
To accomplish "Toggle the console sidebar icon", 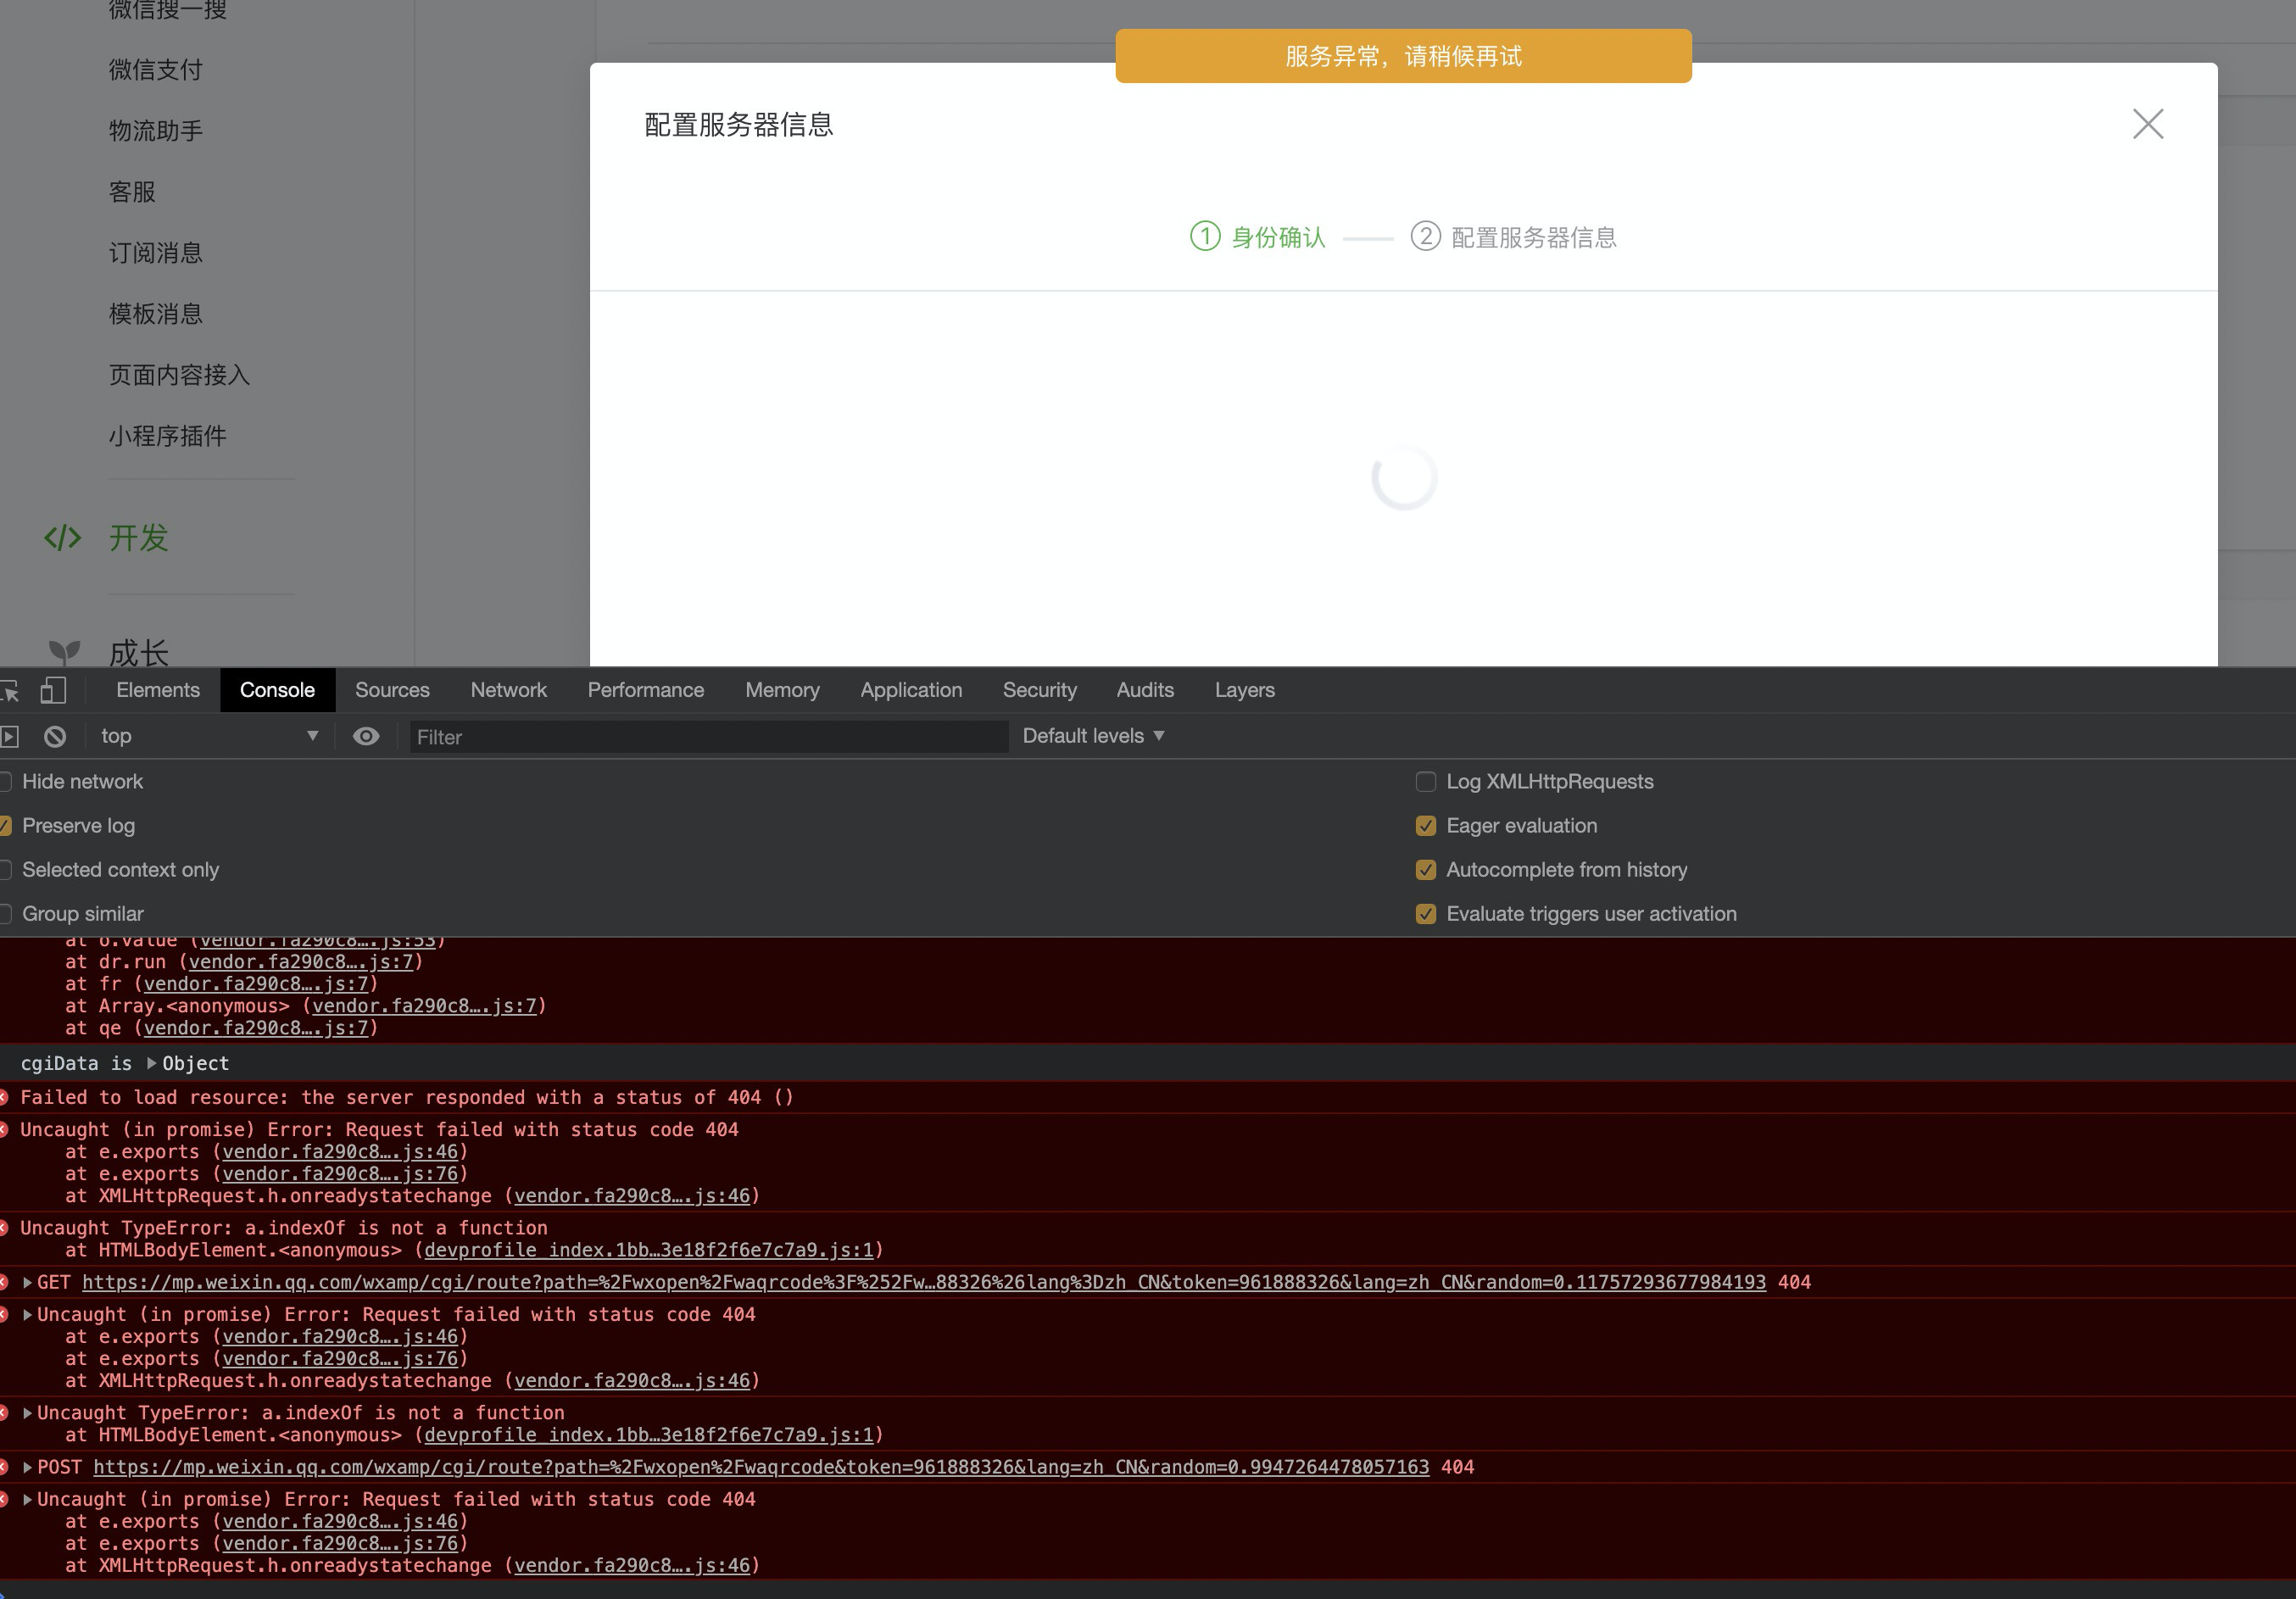I will coord(10,737).
